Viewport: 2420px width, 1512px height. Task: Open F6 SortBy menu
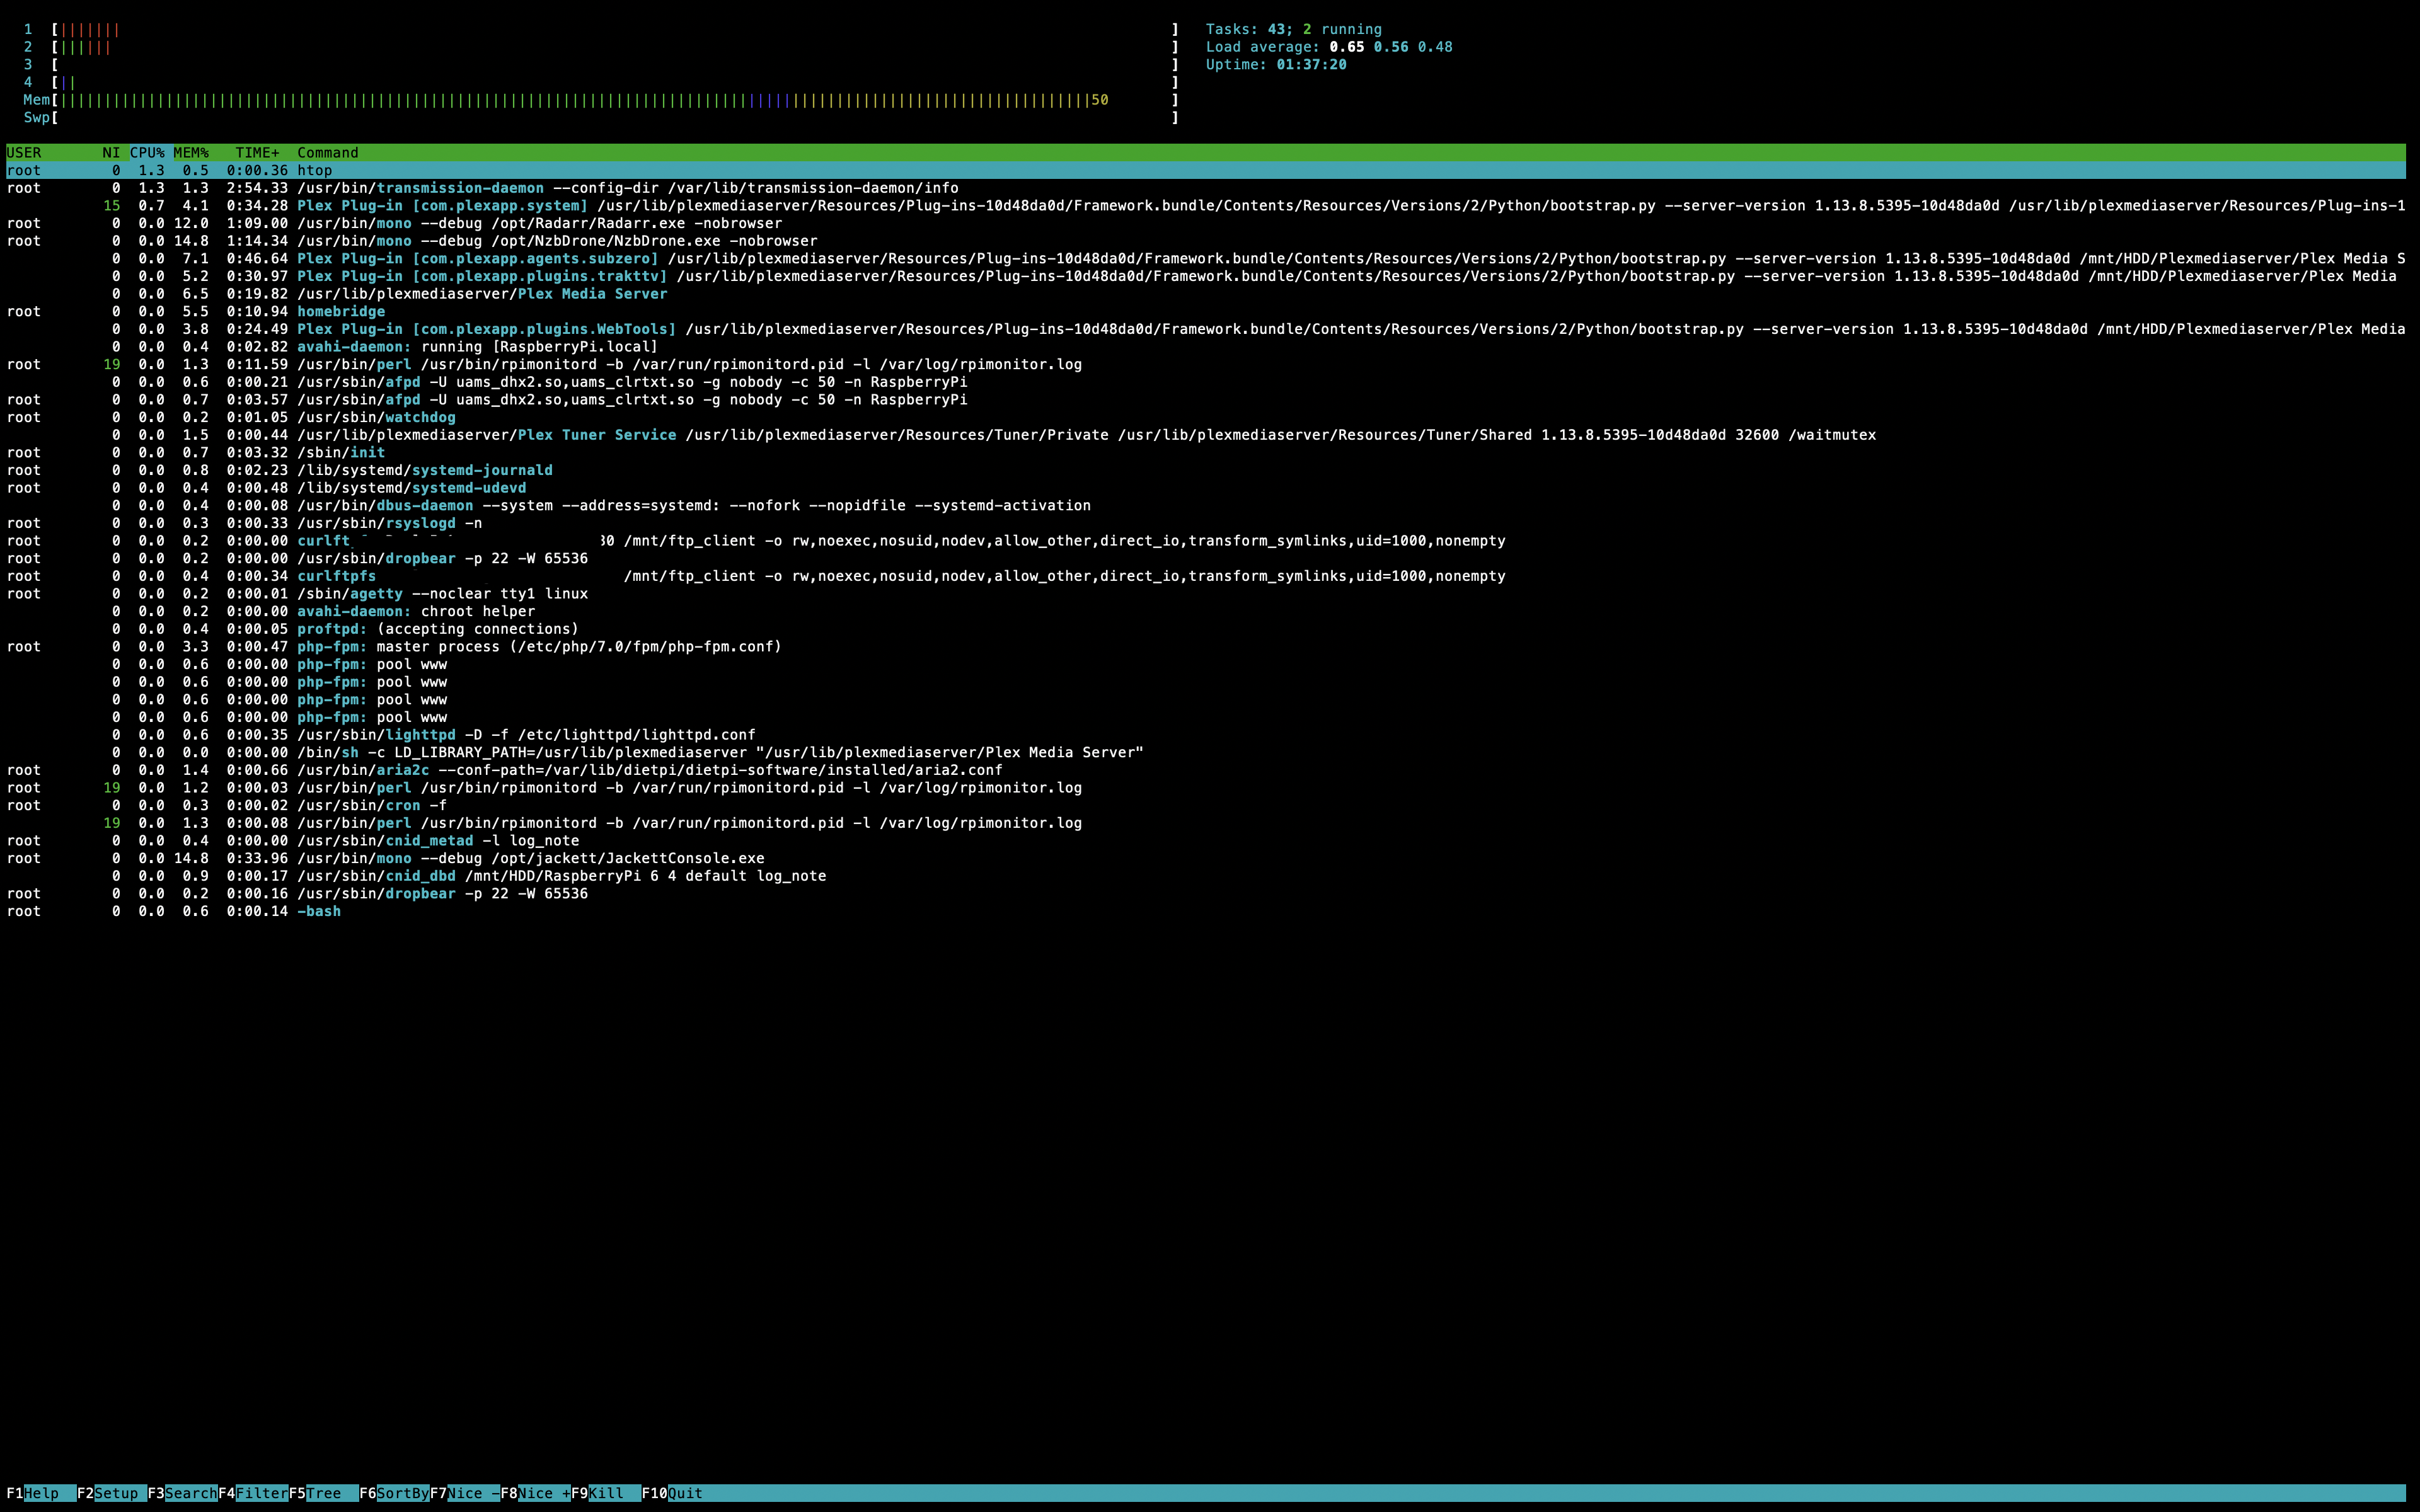point(394,1493)
